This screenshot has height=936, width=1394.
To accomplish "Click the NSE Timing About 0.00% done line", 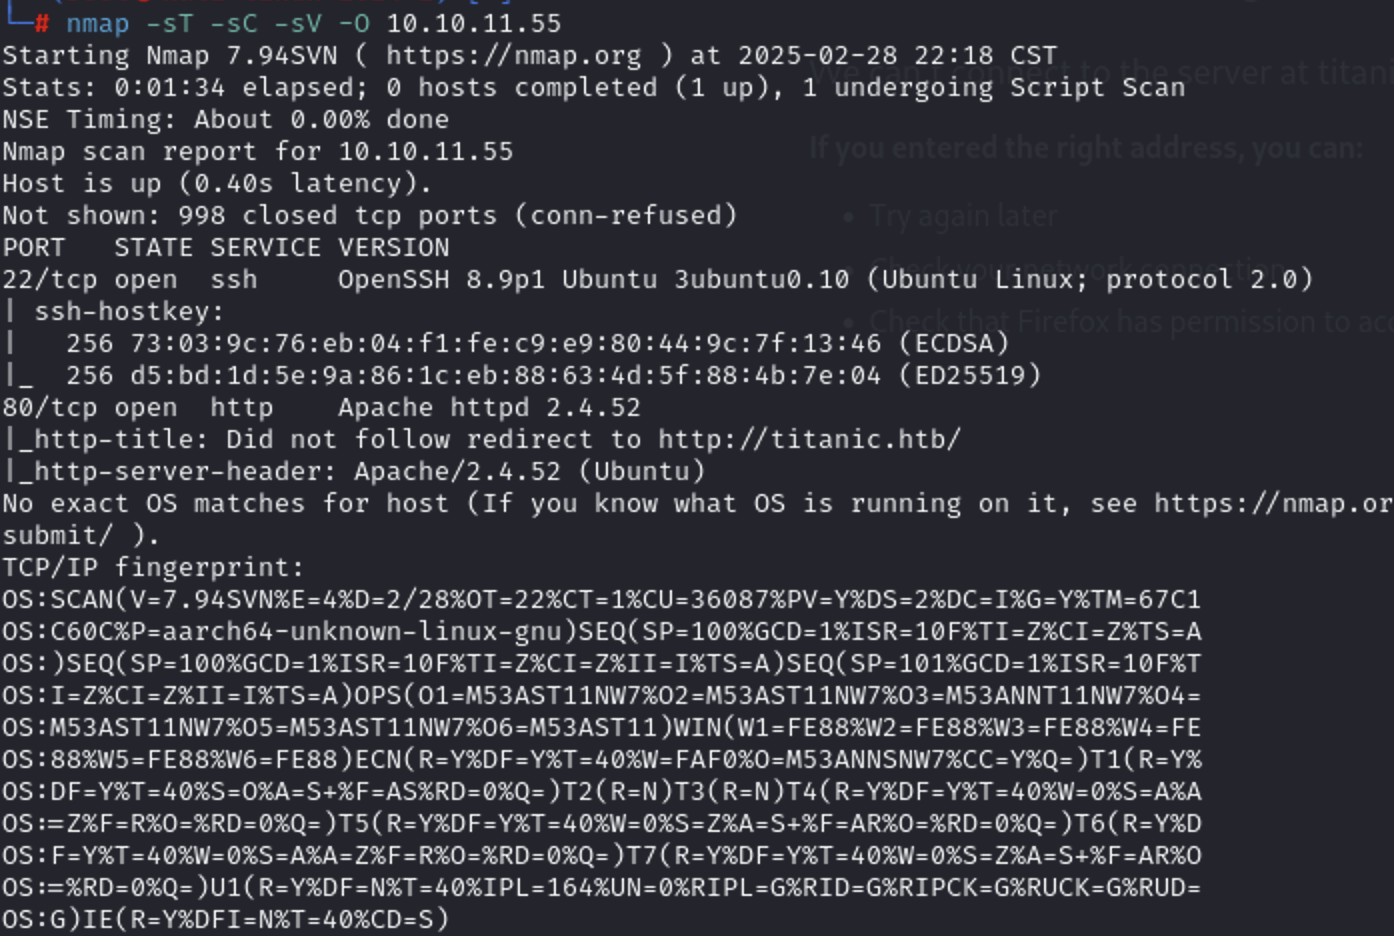I will pyautogui.click(x=226, y=120).
